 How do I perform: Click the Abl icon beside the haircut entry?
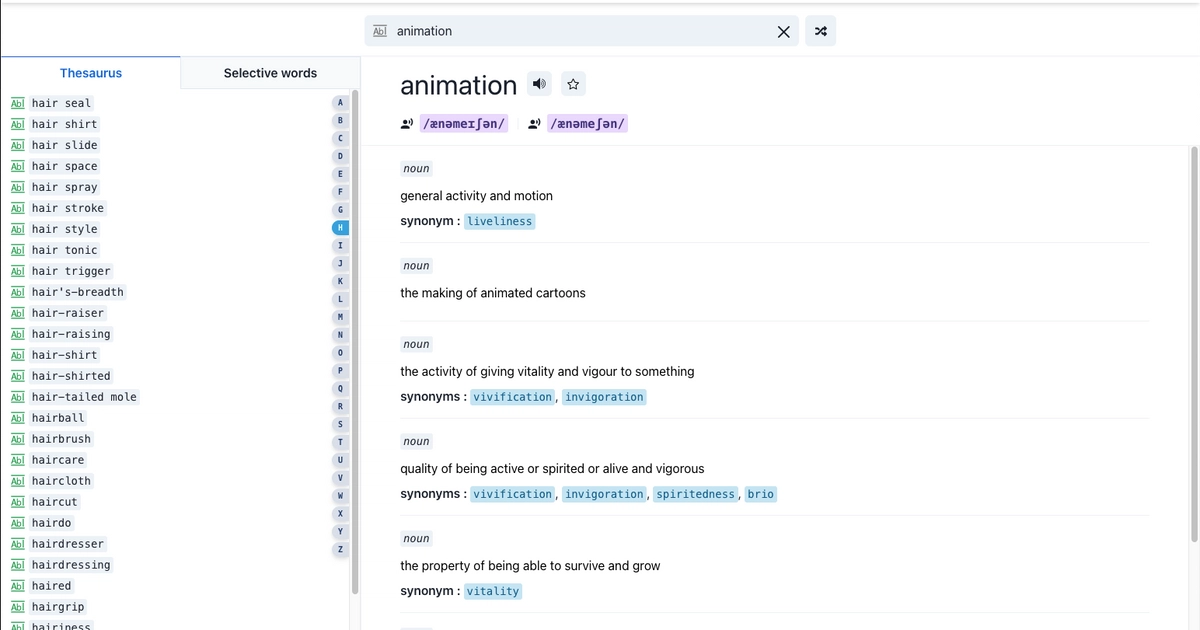pos(17,501)
